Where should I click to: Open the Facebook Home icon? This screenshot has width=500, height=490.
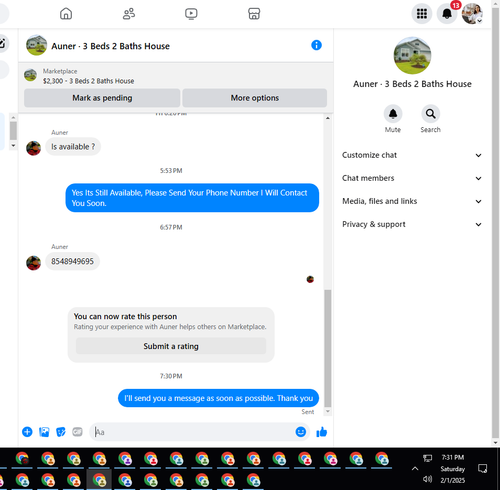(x=66, y=14)
